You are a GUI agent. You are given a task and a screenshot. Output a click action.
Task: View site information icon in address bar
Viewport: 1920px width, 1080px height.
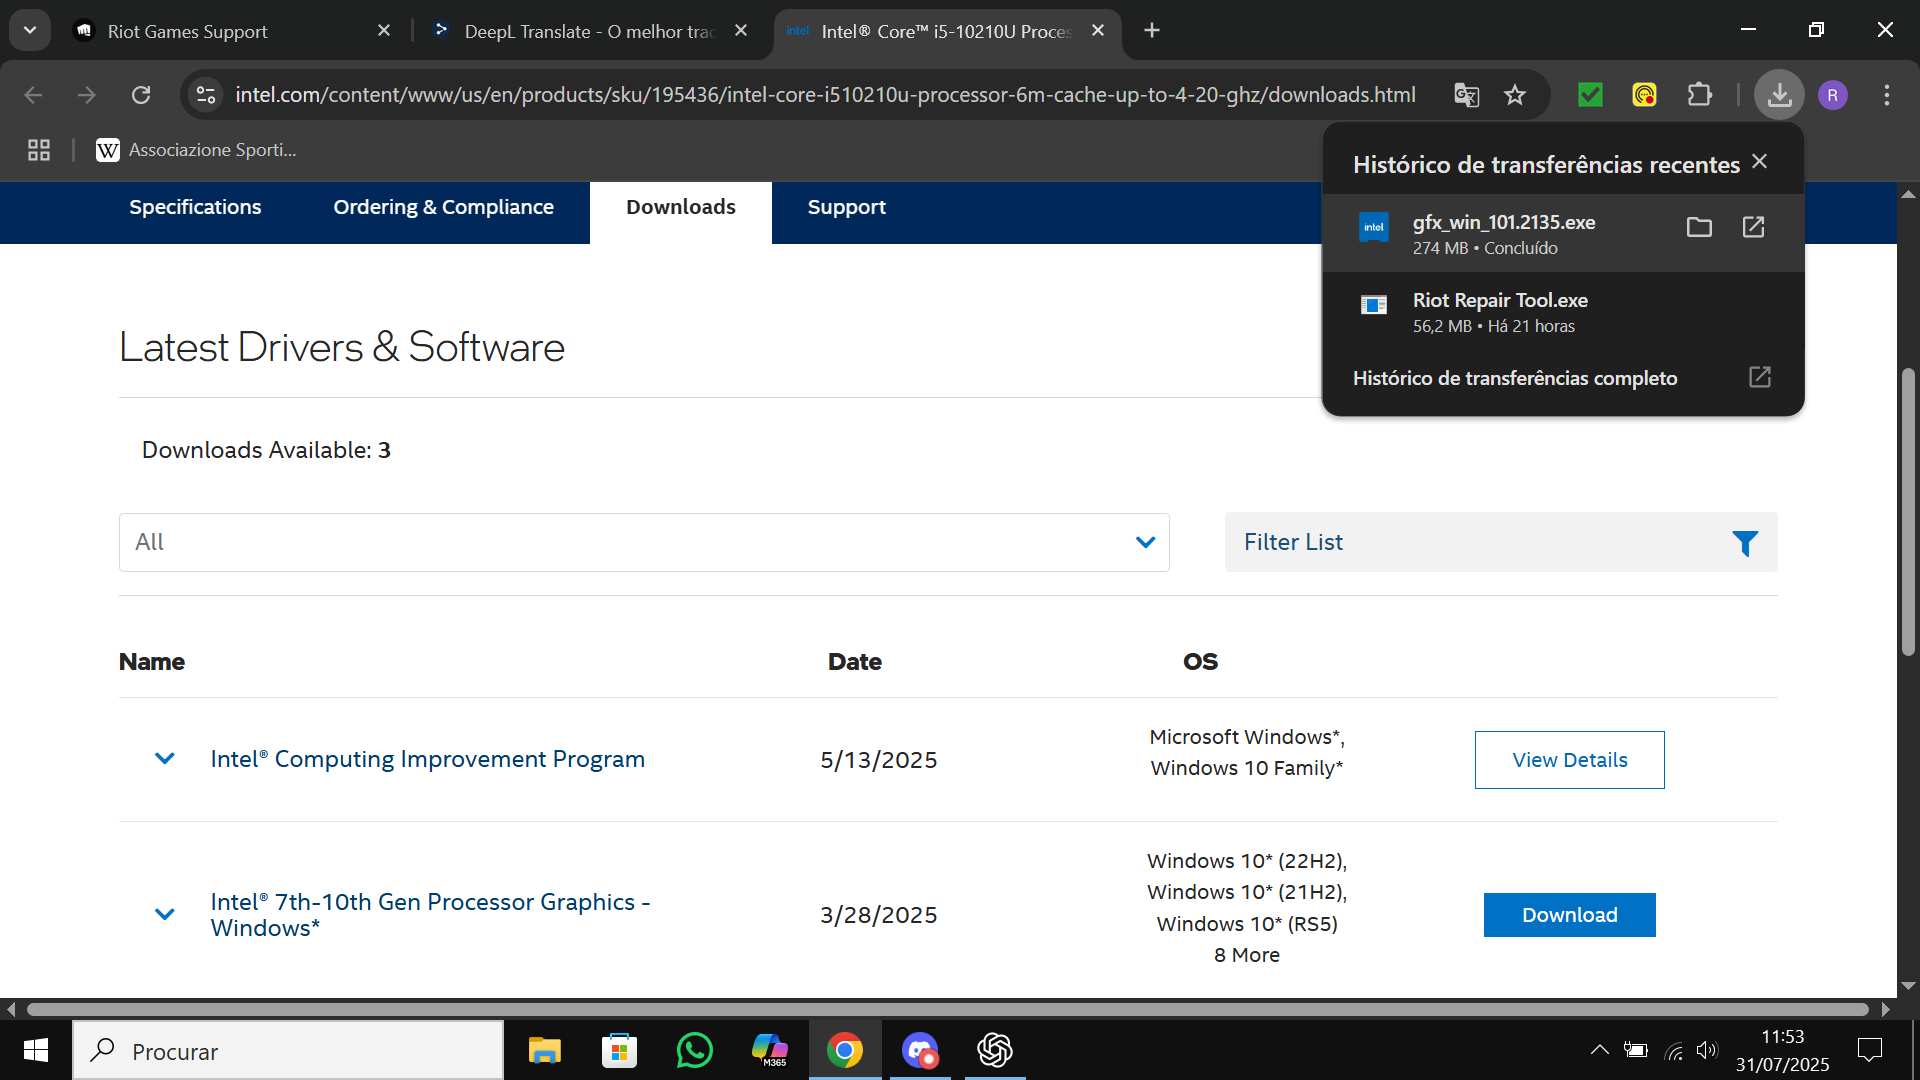[x=206, y=95]
